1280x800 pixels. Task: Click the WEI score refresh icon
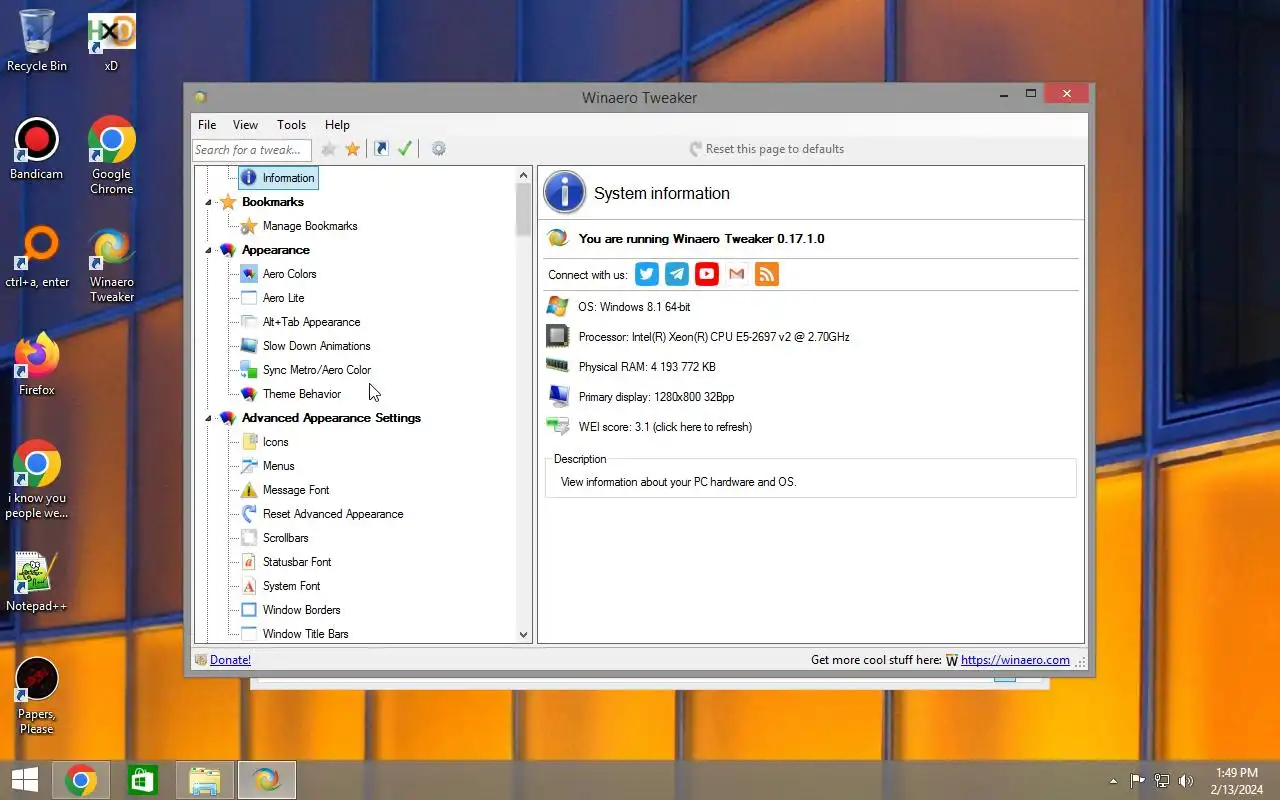coord(558,427)
